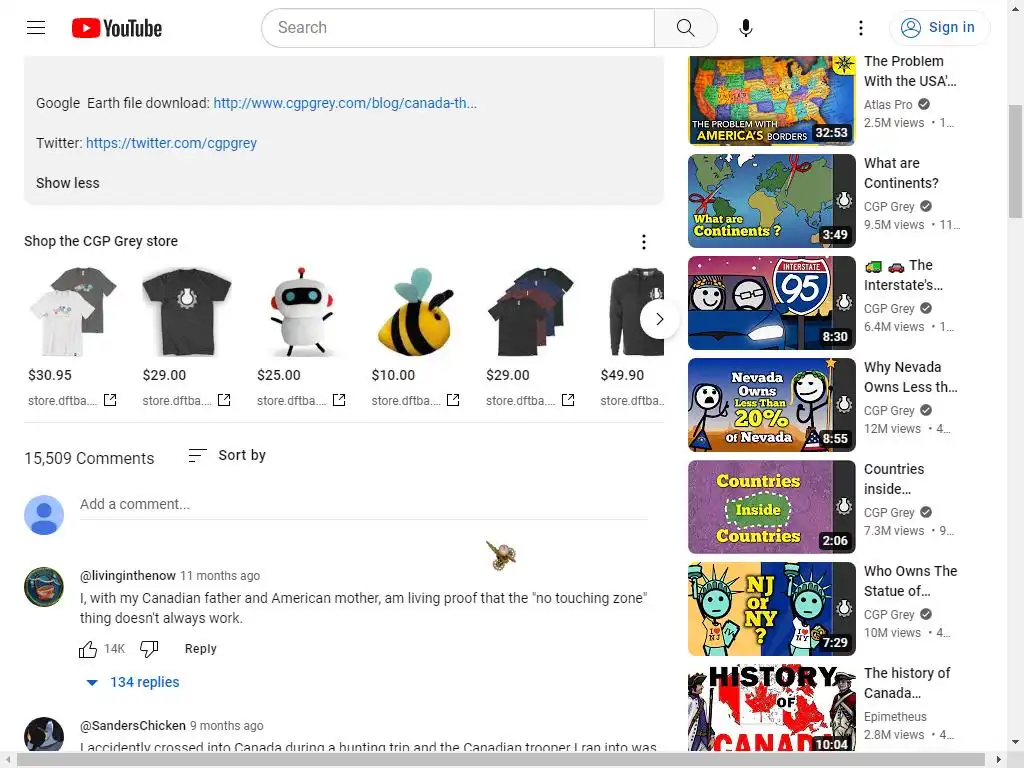This screenshot has width=1024, height=768.
Task: Dislike @livinginthenow's comment
Action: click(x=149, y=649)
